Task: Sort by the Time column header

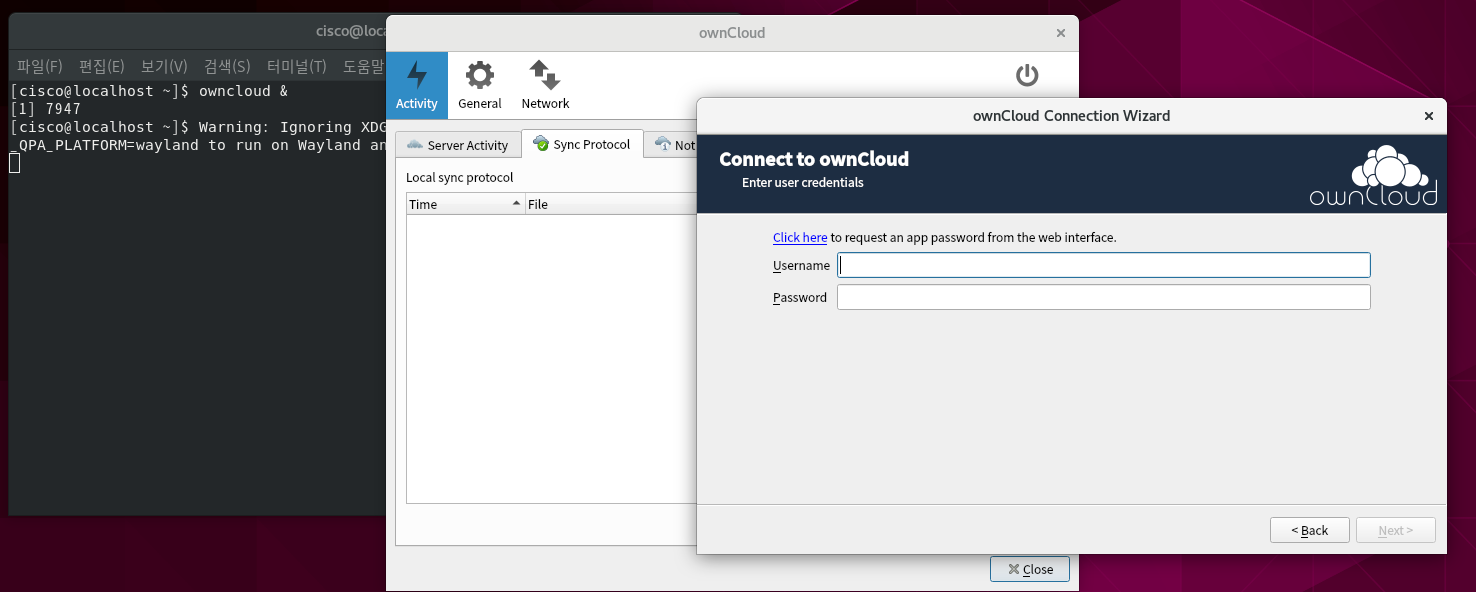Action: (x=465, y=204)
